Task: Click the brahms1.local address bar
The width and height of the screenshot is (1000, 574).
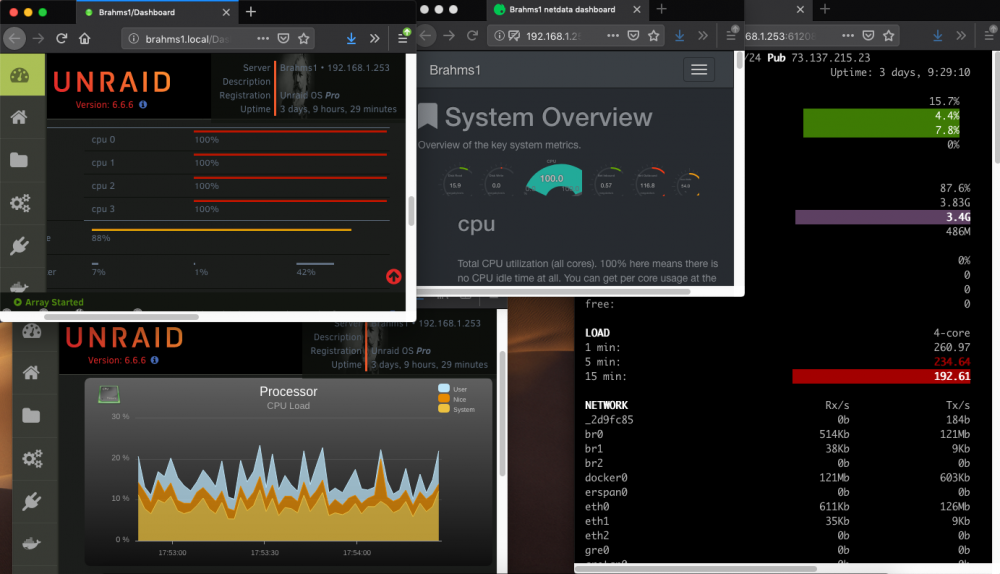Action: click(220, 39)
